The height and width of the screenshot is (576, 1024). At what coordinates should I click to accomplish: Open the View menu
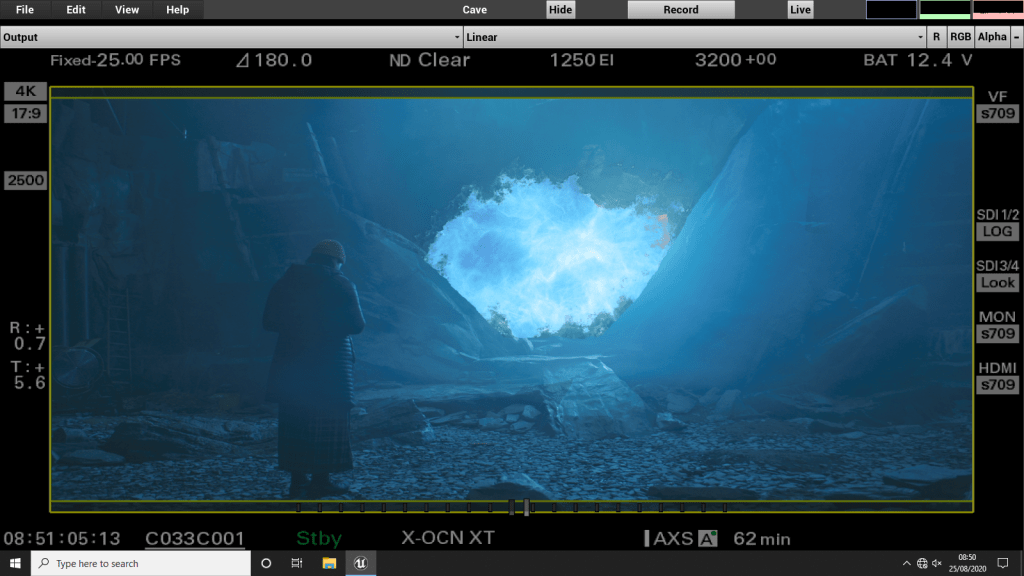(x=127, y=10)
